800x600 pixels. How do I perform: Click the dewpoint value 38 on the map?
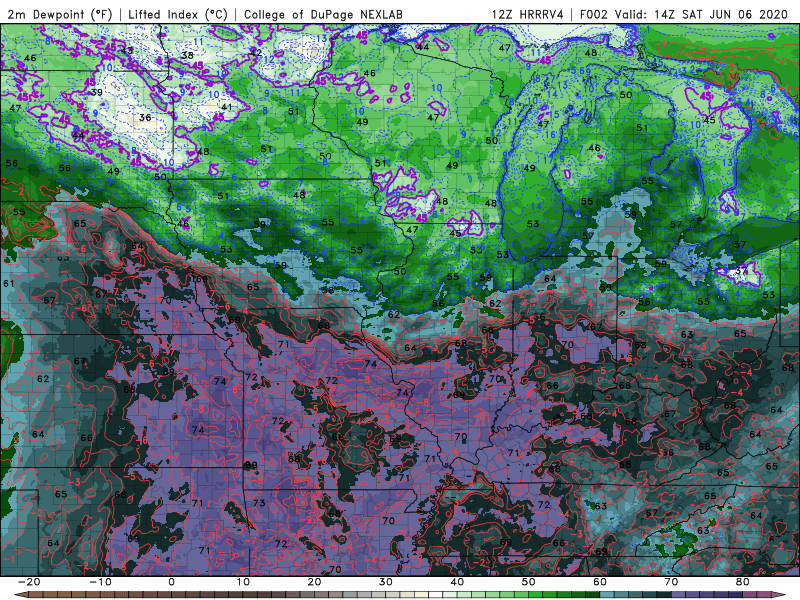click(x=187, y=55)
